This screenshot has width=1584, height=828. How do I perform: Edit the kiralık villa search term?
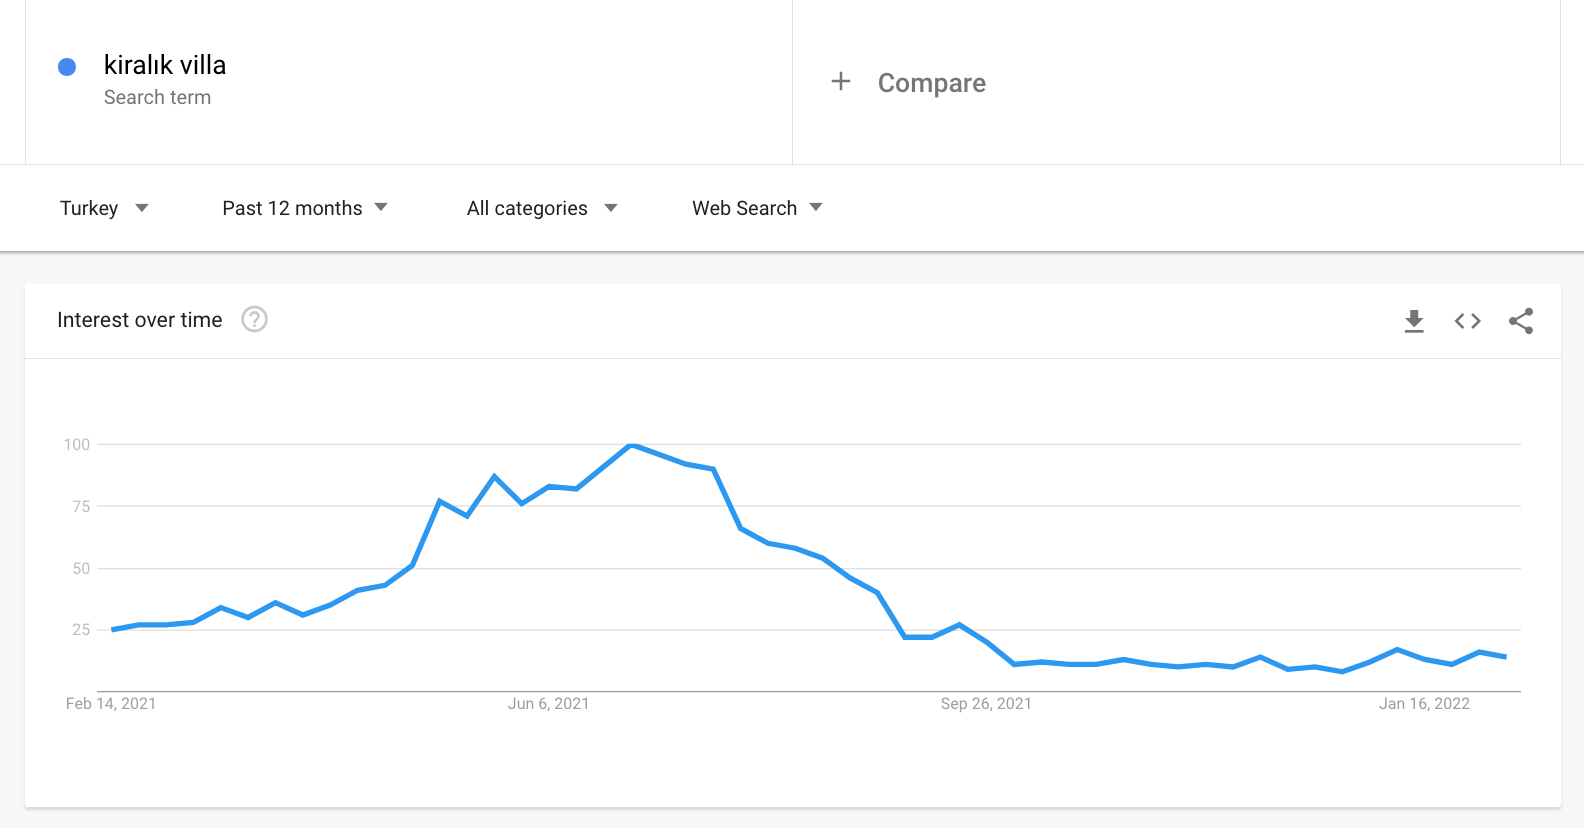click(165, 65)
